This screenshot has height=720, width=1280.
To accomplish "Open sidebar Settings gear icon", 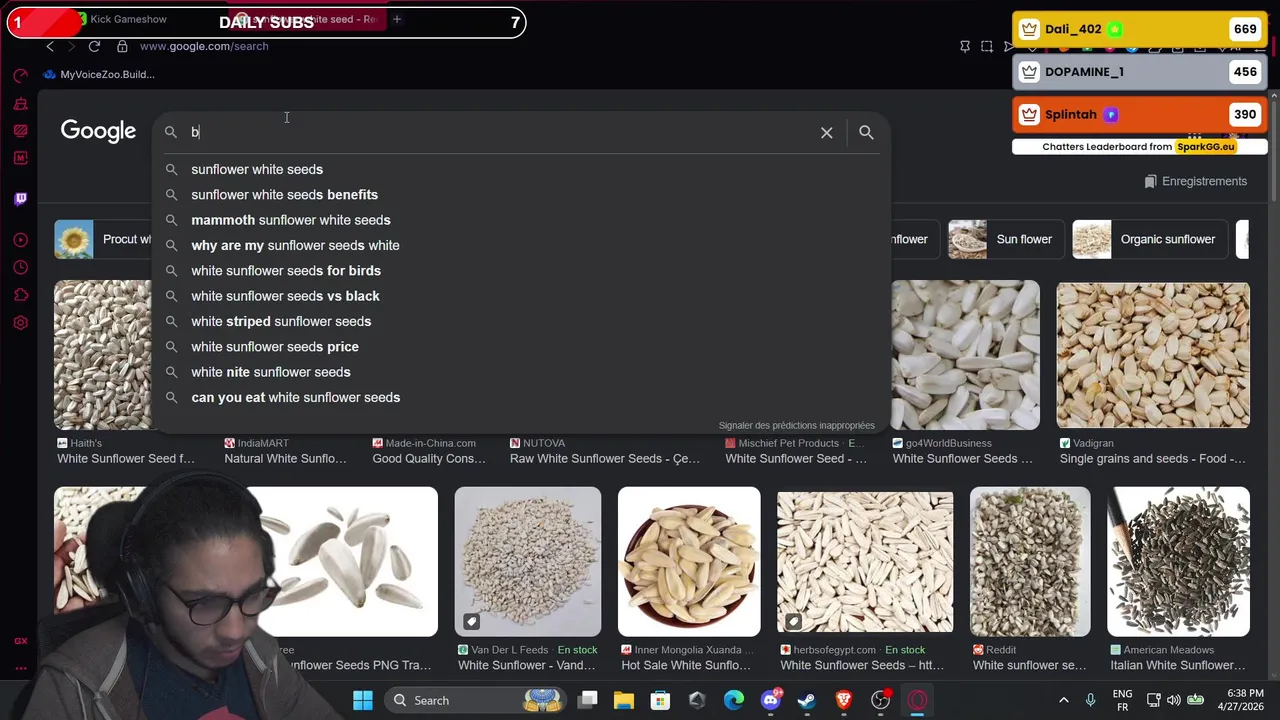I will (x=20, y=323).
